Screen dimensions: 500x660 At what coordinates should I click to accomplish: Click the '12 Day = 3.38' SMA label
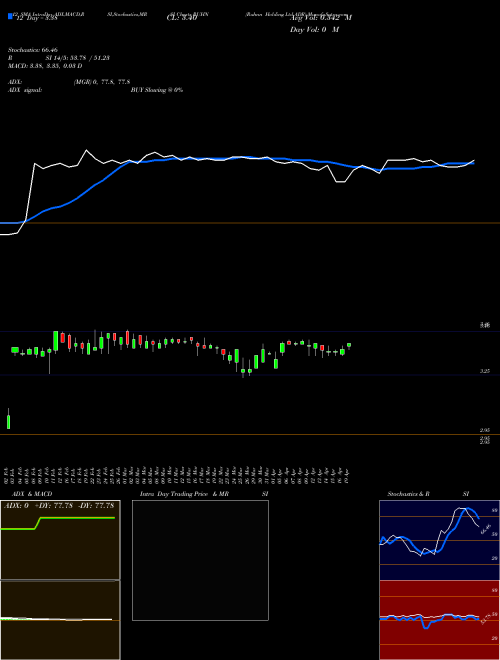point(37,18)
